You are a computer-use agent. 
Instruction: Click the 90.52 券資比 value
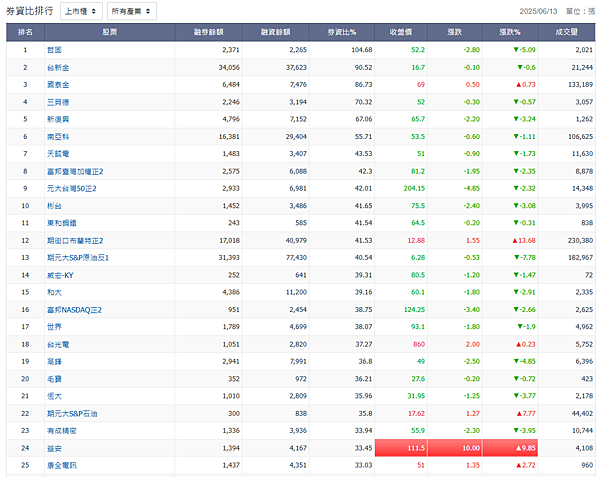pyautogui.click(x=364, y=67)
